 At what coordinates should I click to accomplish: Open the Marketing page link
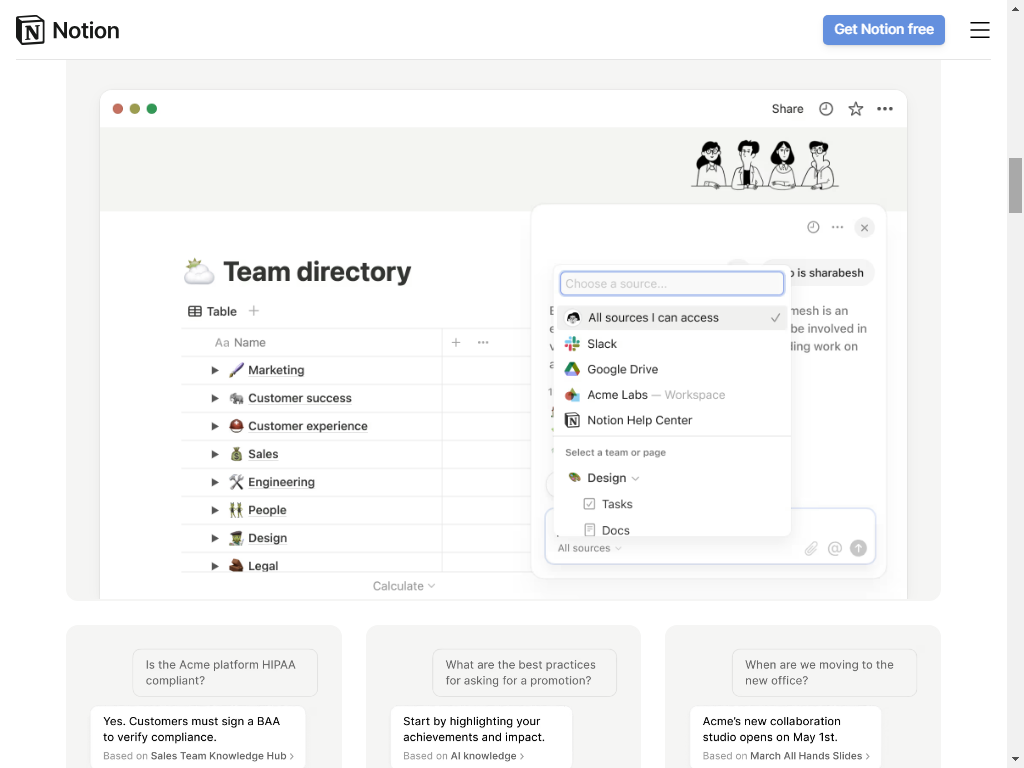pyautogui.click(x=276, y=370)
